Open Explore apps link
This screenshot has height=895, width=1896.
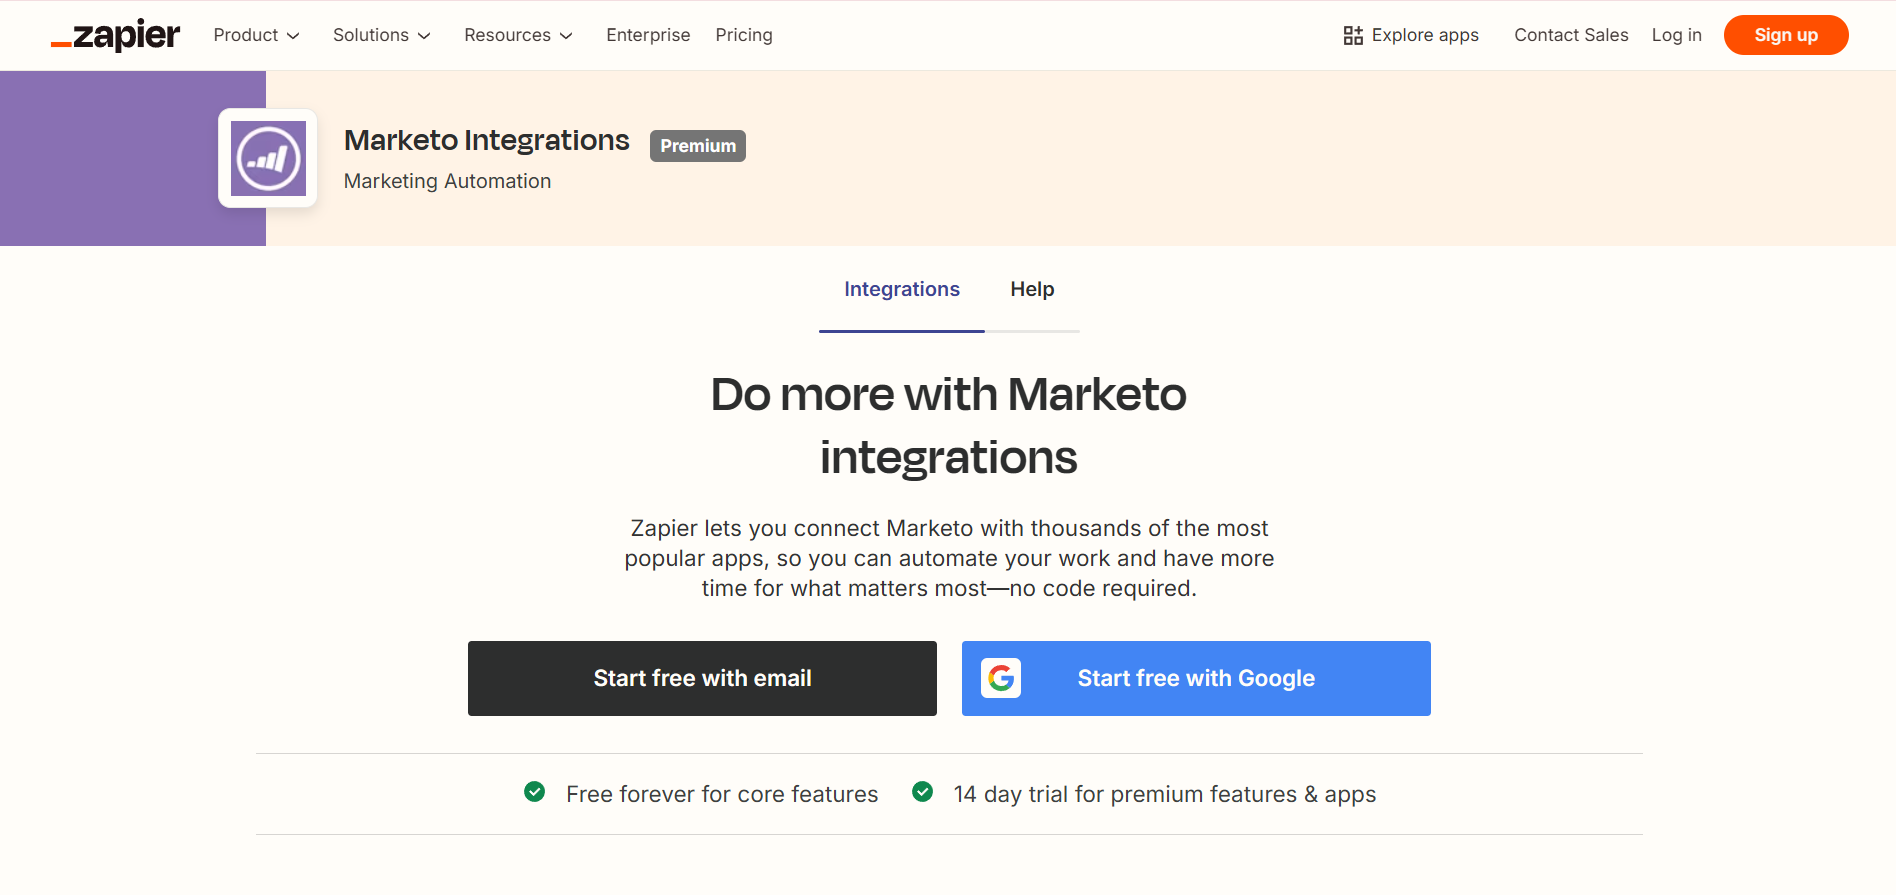point(1411,35)
